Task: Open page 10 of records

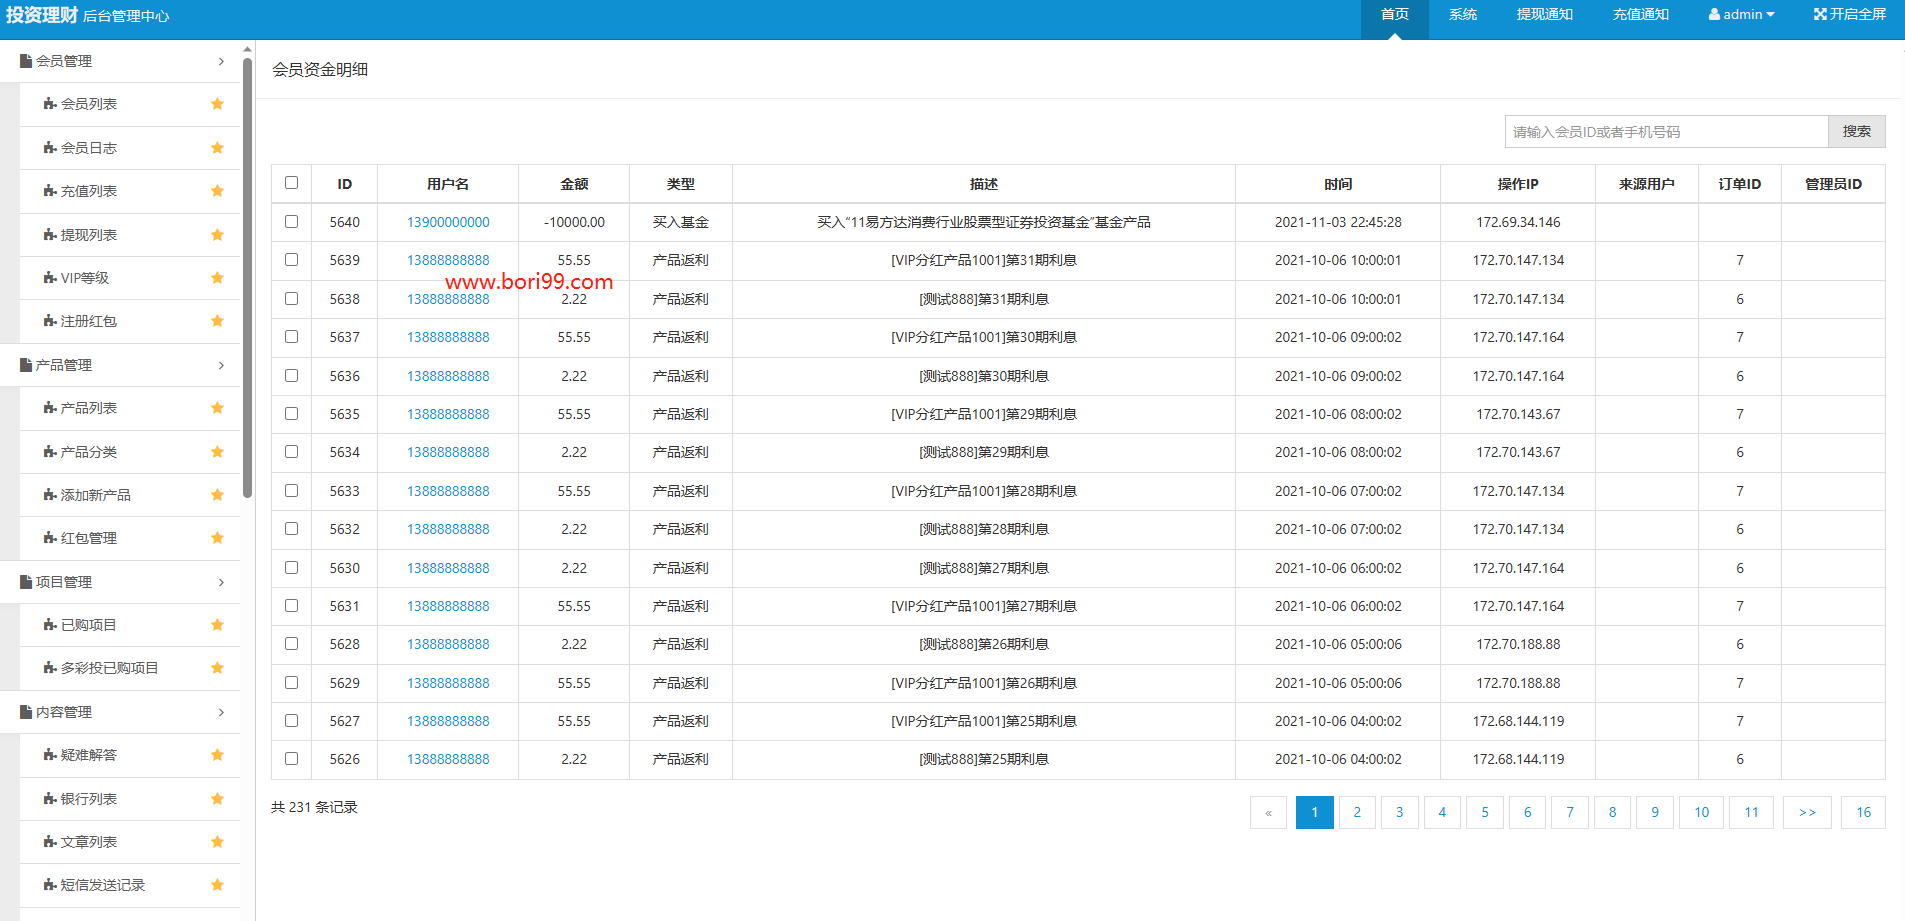Action: 1702,812
